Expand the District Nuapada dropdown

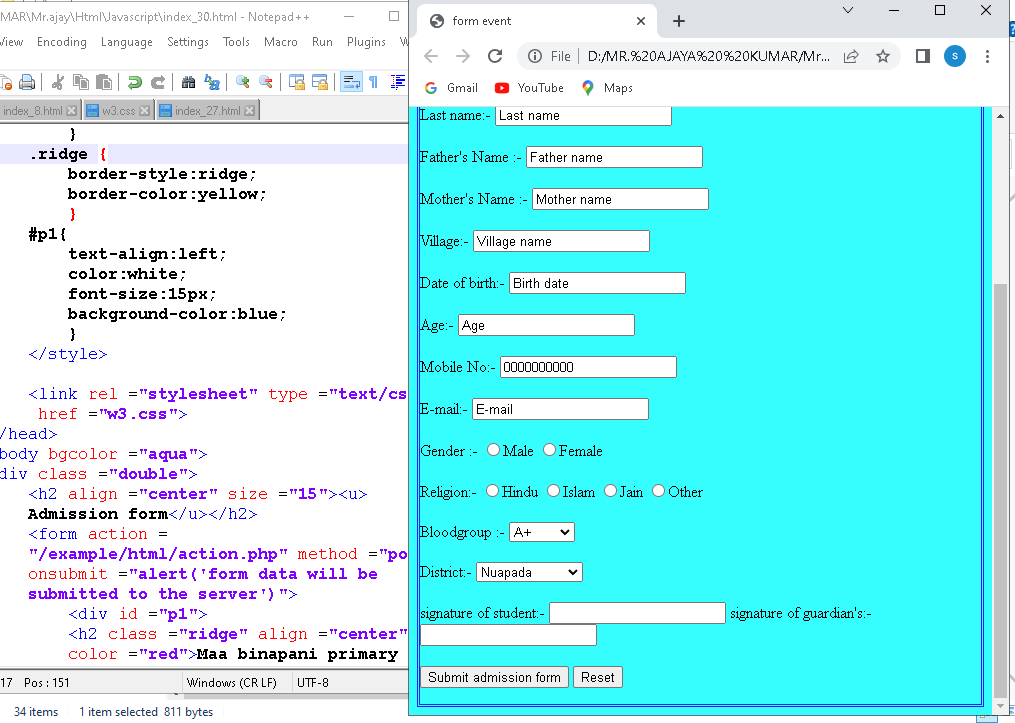coord(529,572)
